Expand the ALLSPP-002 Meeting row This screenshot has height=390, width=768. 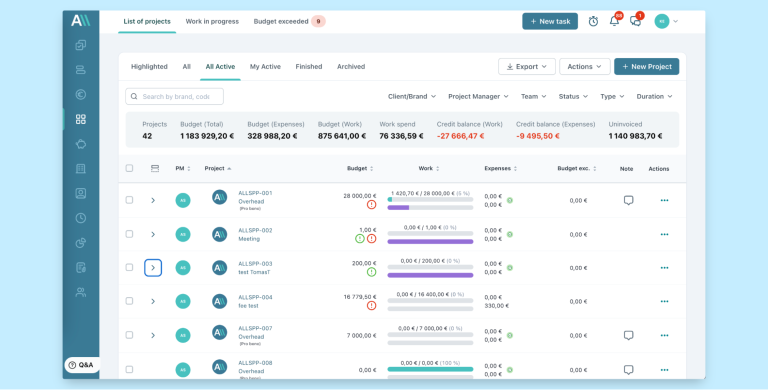(x=153, y=235)
